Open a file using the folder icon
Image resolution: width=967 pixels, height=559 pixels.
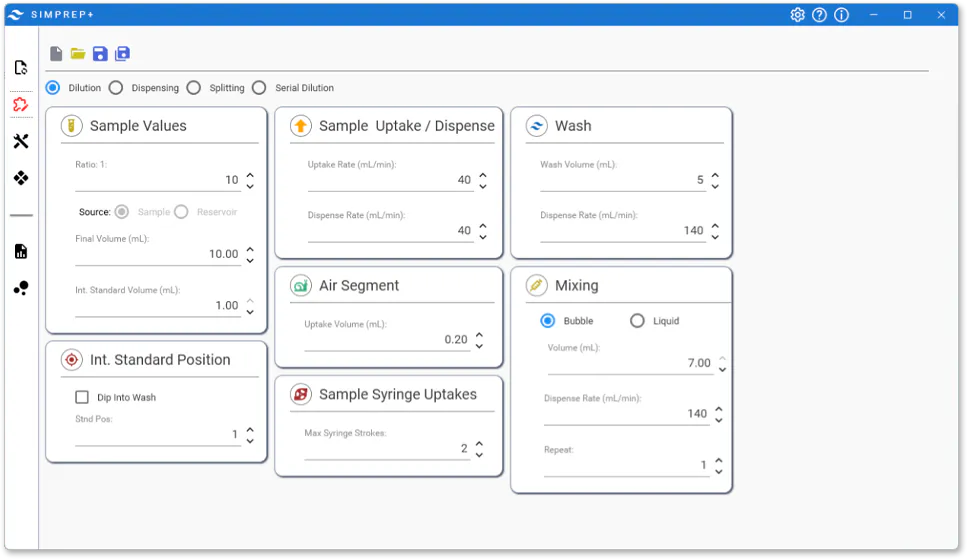point(78,54)
